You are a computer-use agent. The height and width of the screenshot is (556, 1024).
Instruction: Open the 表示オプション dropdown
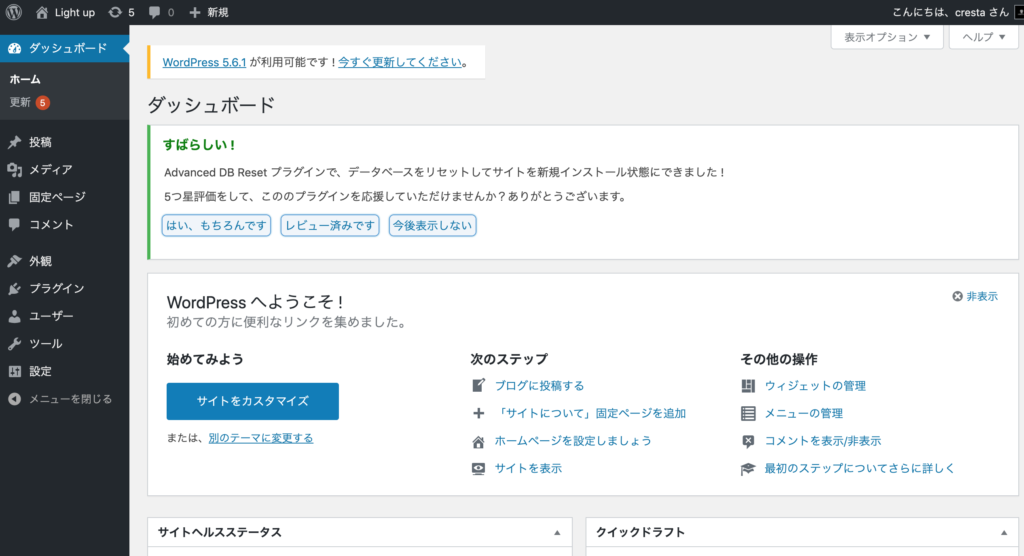(887, 37)
